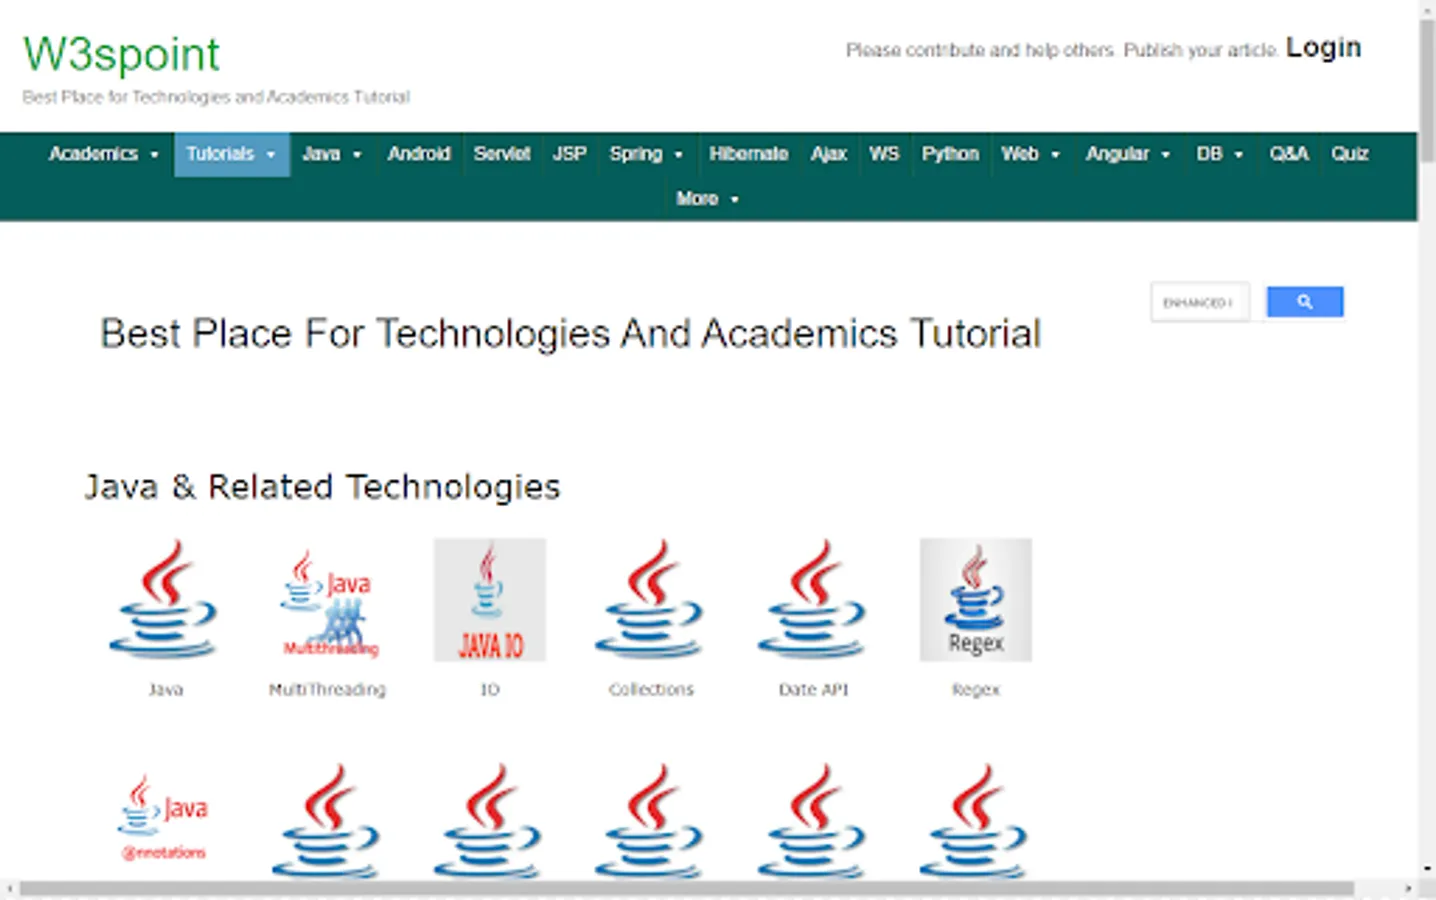Open the Regex tutorial icon

976,599
